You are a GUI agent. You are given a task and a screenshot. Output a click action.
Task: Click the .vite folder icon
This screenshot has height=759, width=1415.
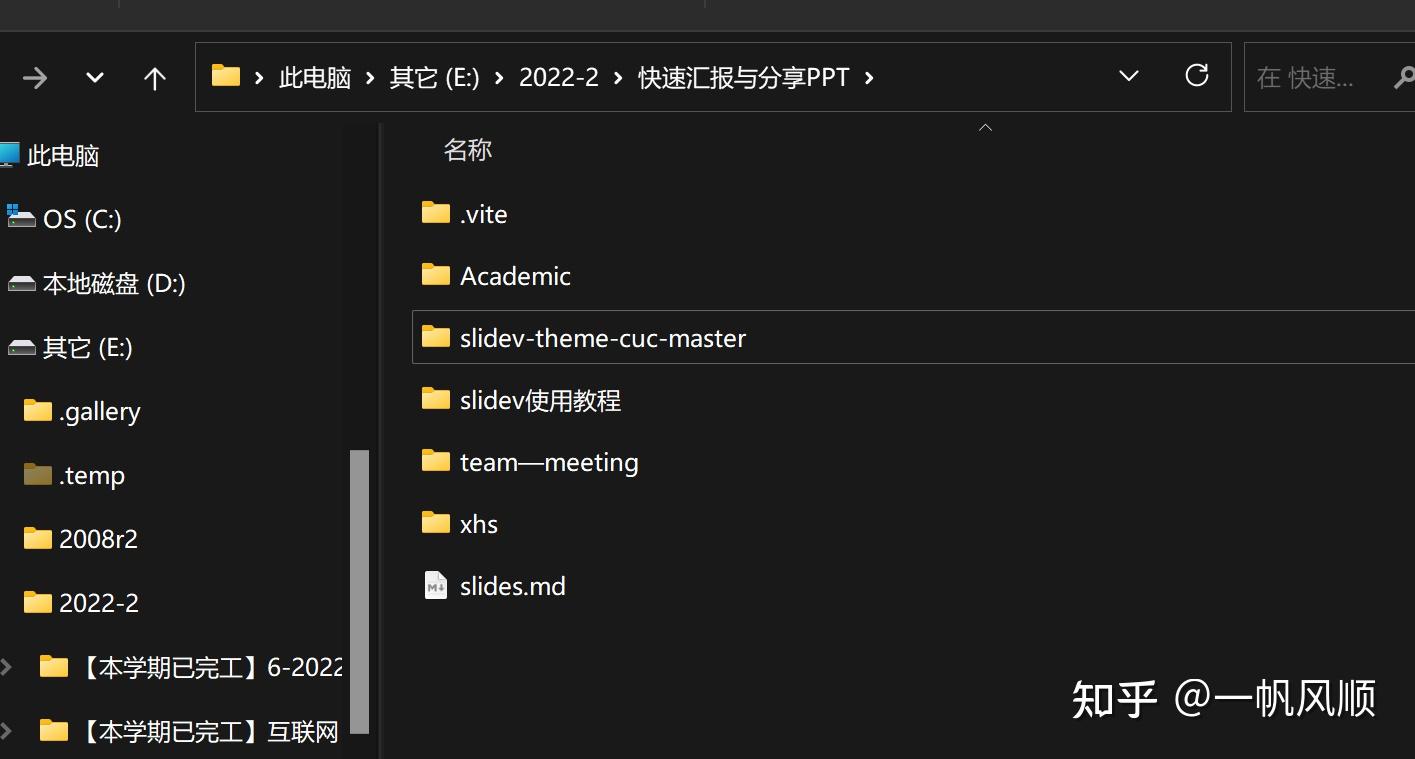tap(435, 212)
